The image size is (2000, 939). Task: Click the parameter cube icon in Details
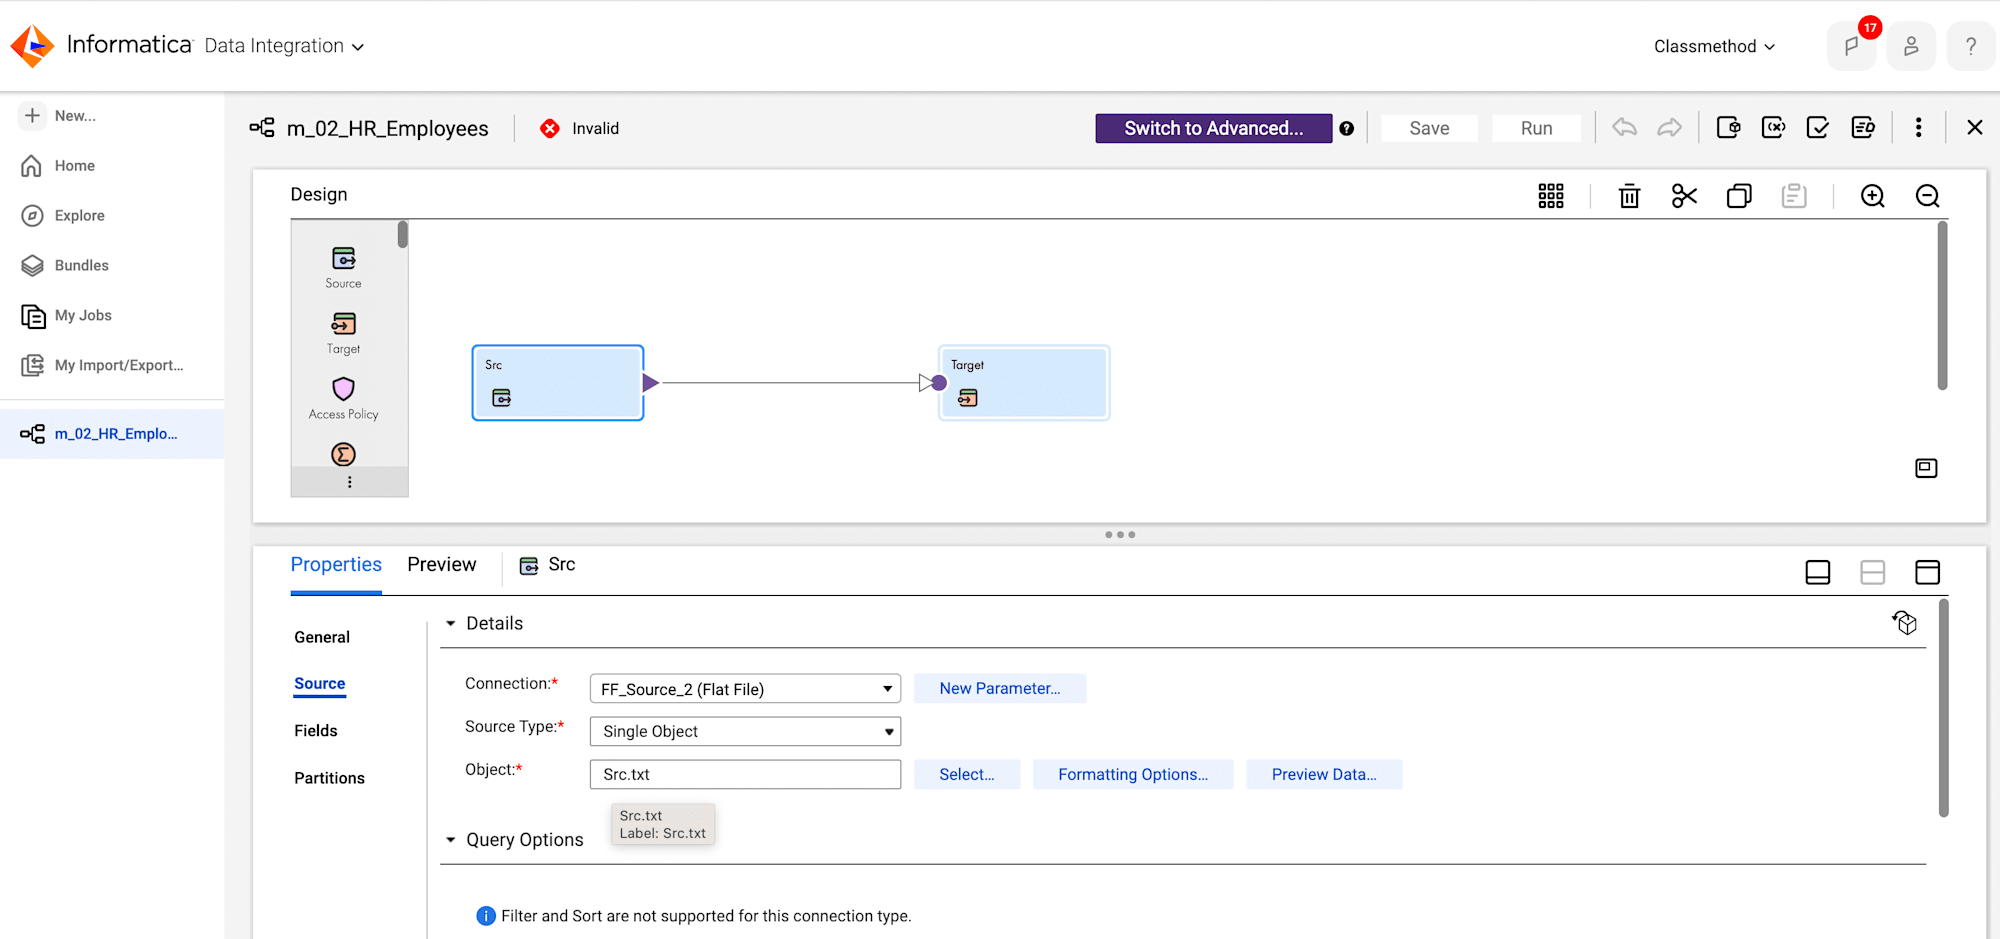click(1905, 622)
